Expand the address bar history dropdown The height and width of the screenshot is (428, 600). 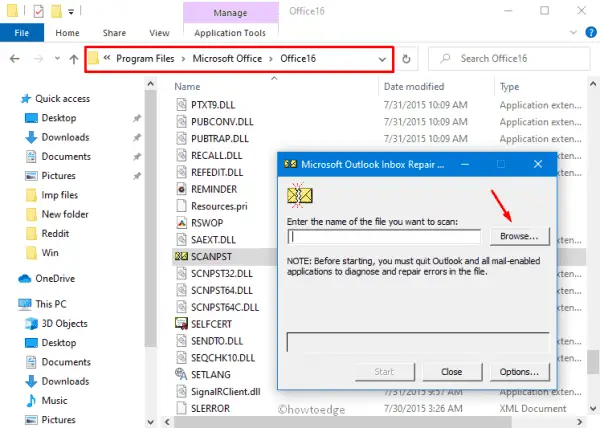(x=383, y=59)
